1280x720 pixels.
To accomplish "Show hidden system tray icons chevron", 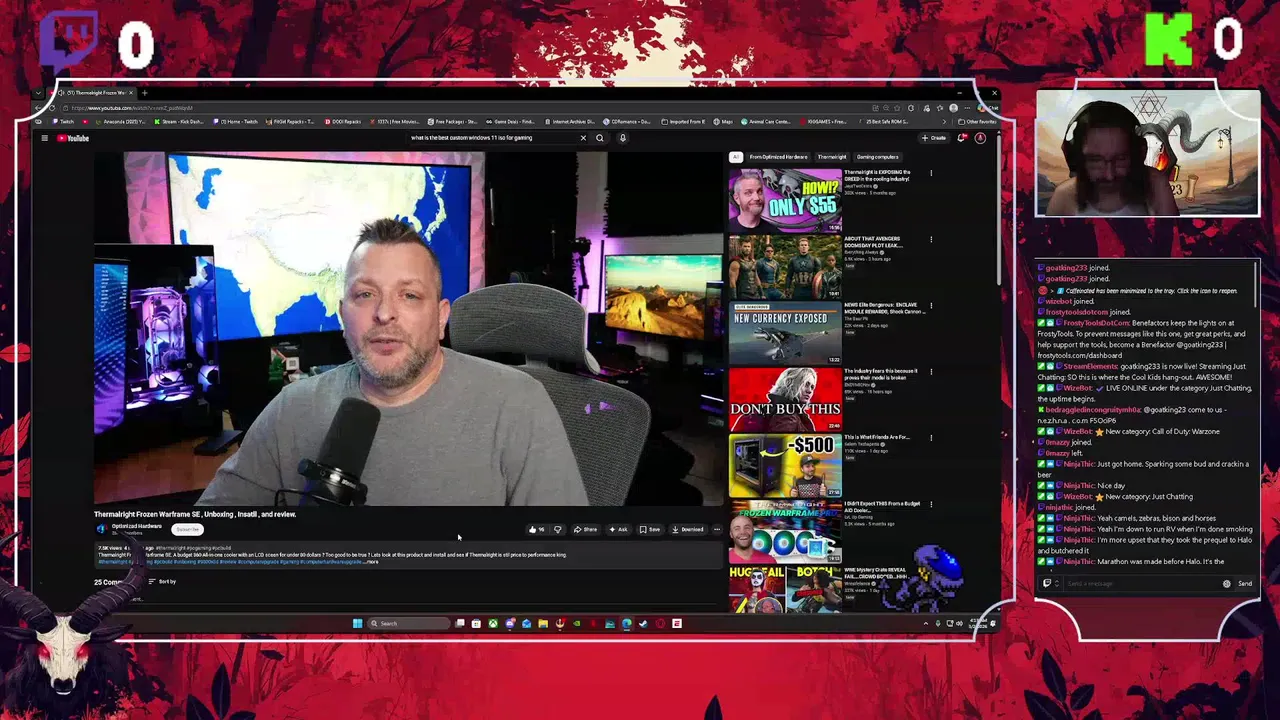I will coord(925,623).
